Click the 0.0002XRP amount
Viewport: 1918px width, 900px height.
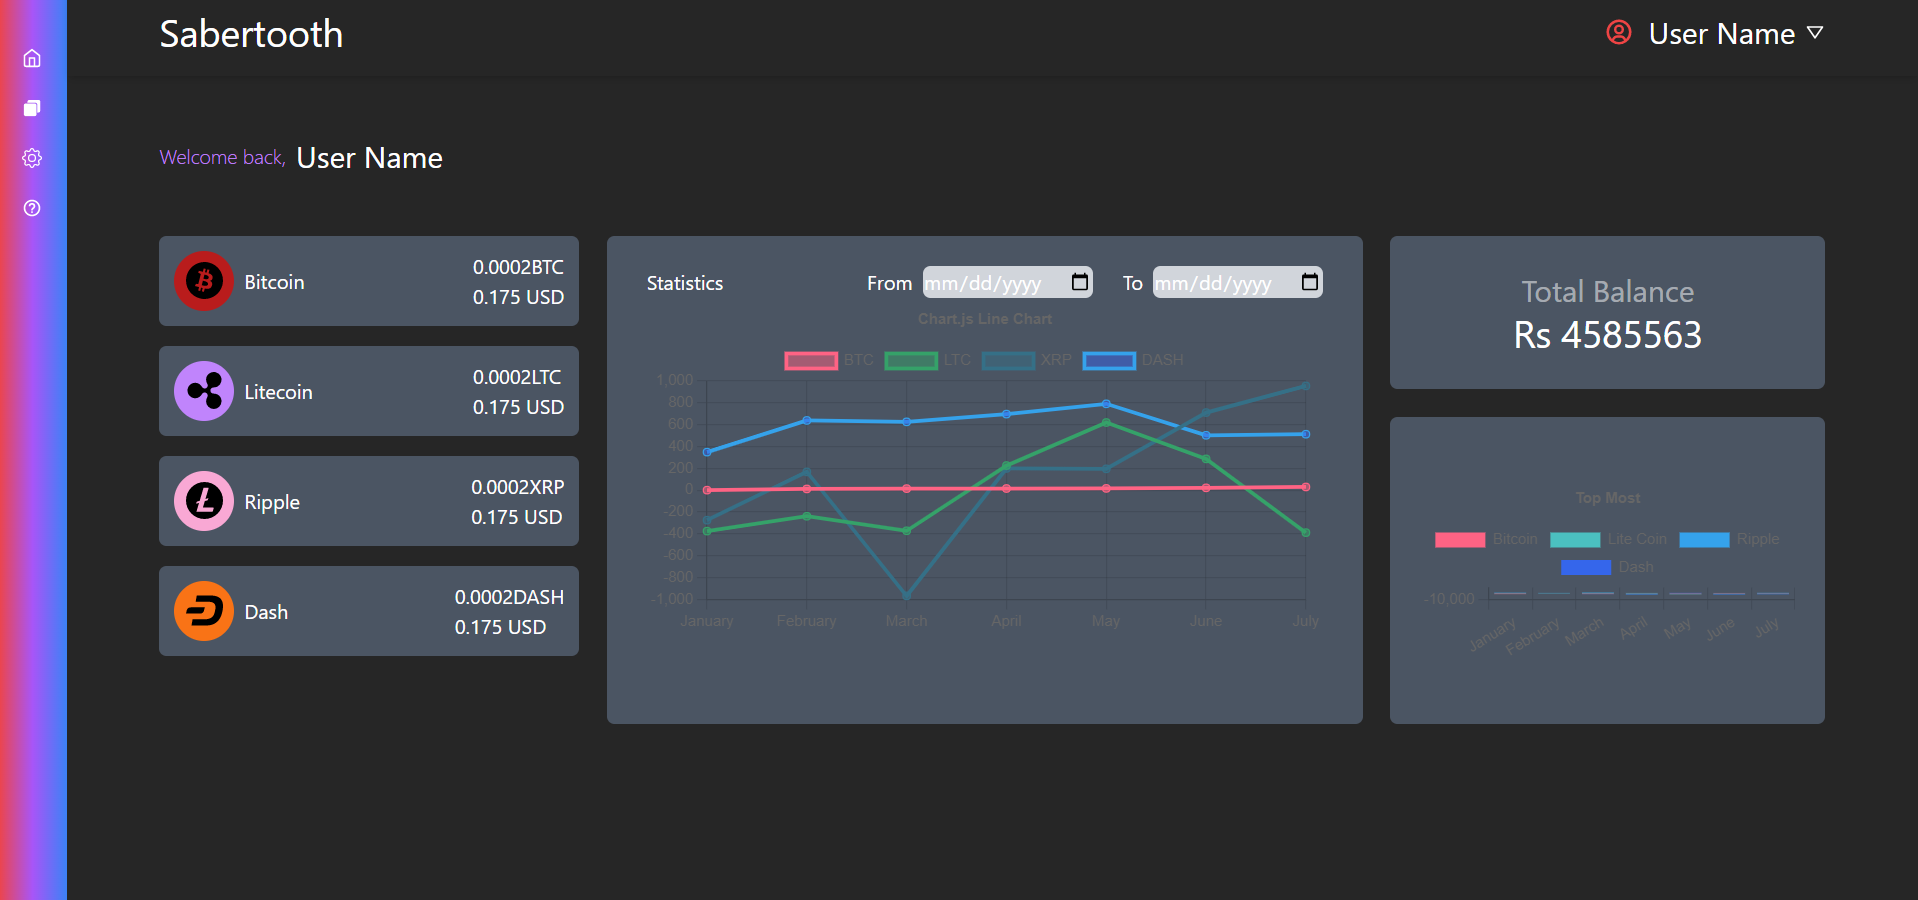[518, 487]
